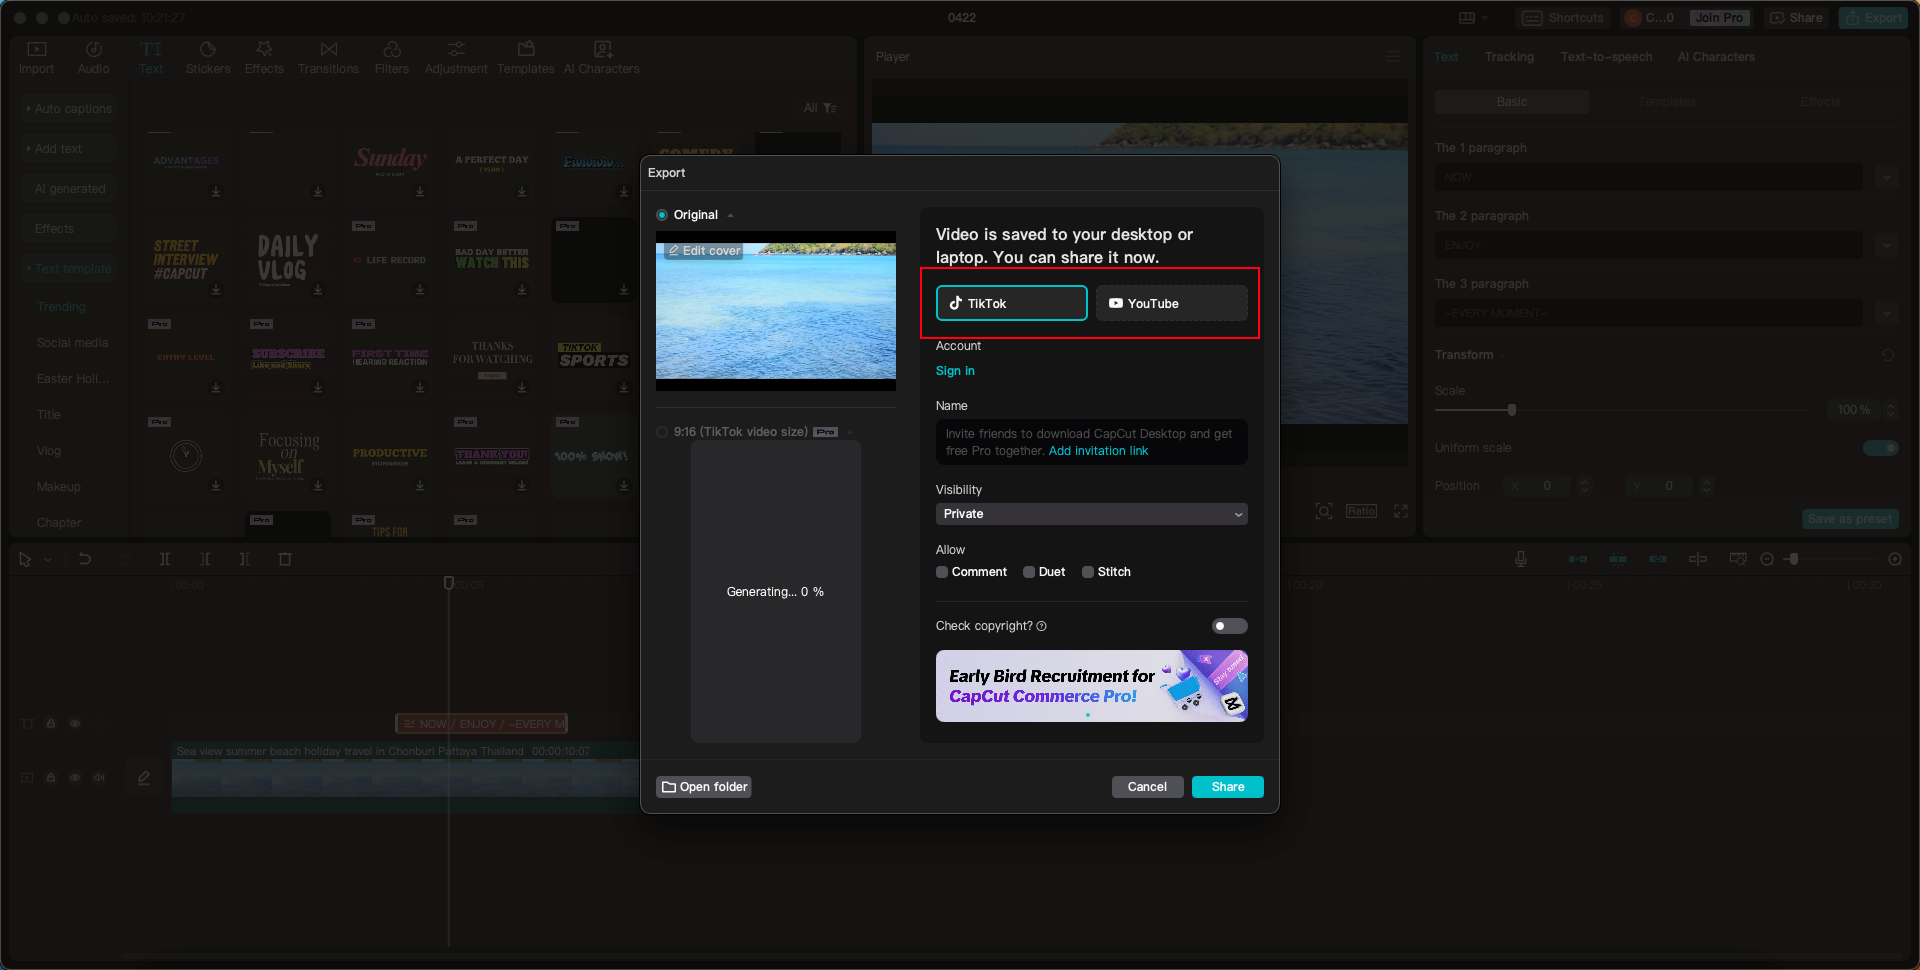Open the 1 paragraph options dropdown arrow

click(1887, 178)
